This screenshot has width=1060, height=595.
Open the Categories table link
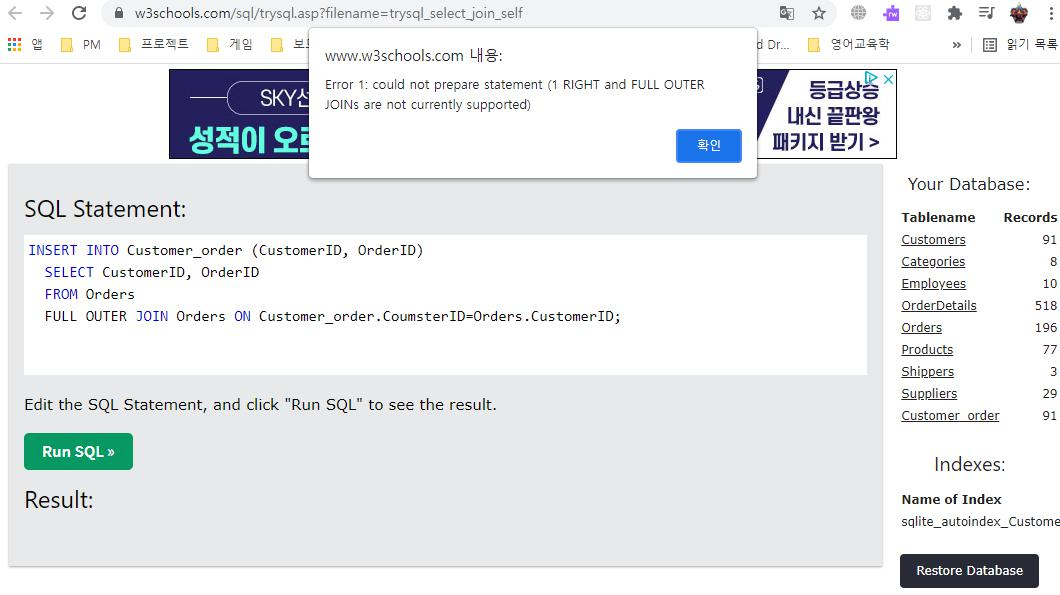933,262
